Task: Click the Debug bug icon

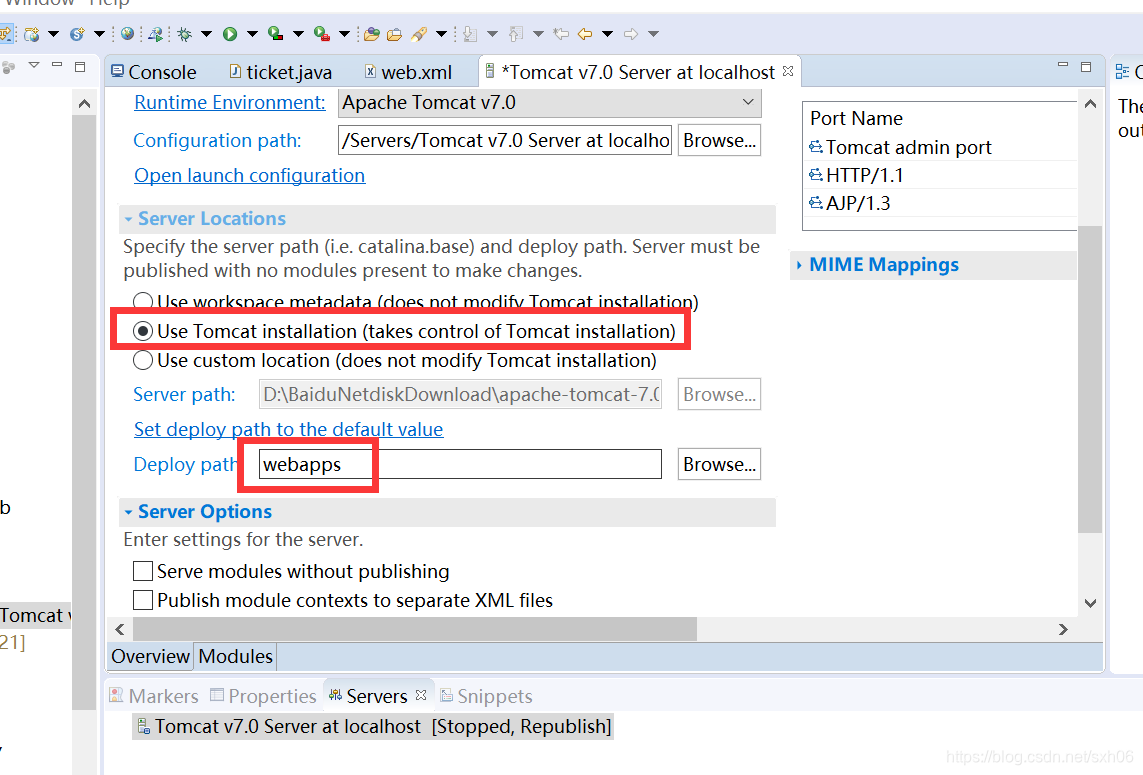Action: [x=184, y=34]
